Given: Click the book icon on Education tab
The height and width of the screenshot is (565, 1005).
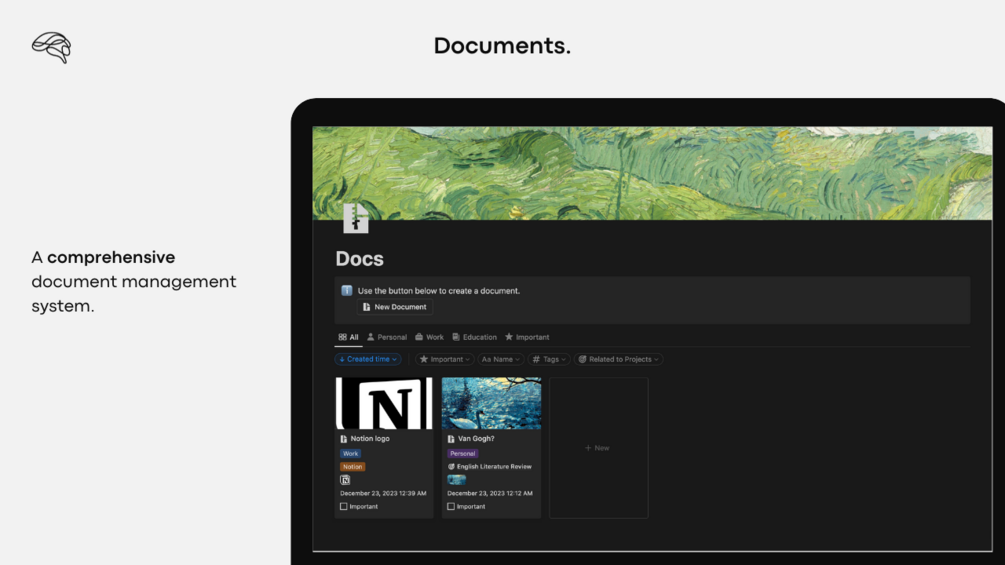Looking at the screenshot, I should [x=456, y=337].
